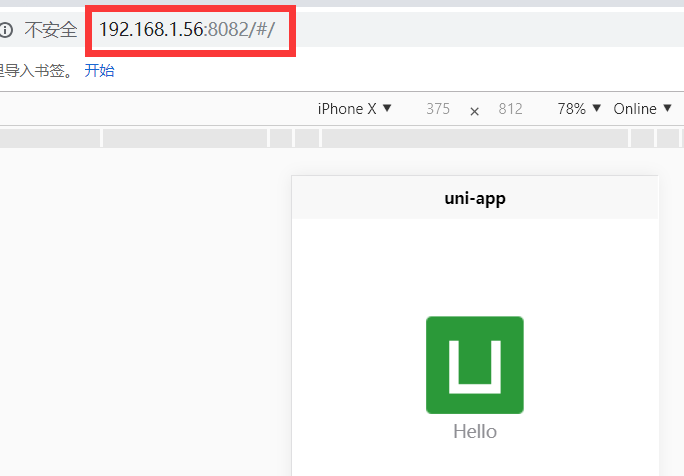Viewport: 684px width, 476px height.
Task: Focus the address bar showing 192.168.1.56:8082
Action: [x=187, y=30]
